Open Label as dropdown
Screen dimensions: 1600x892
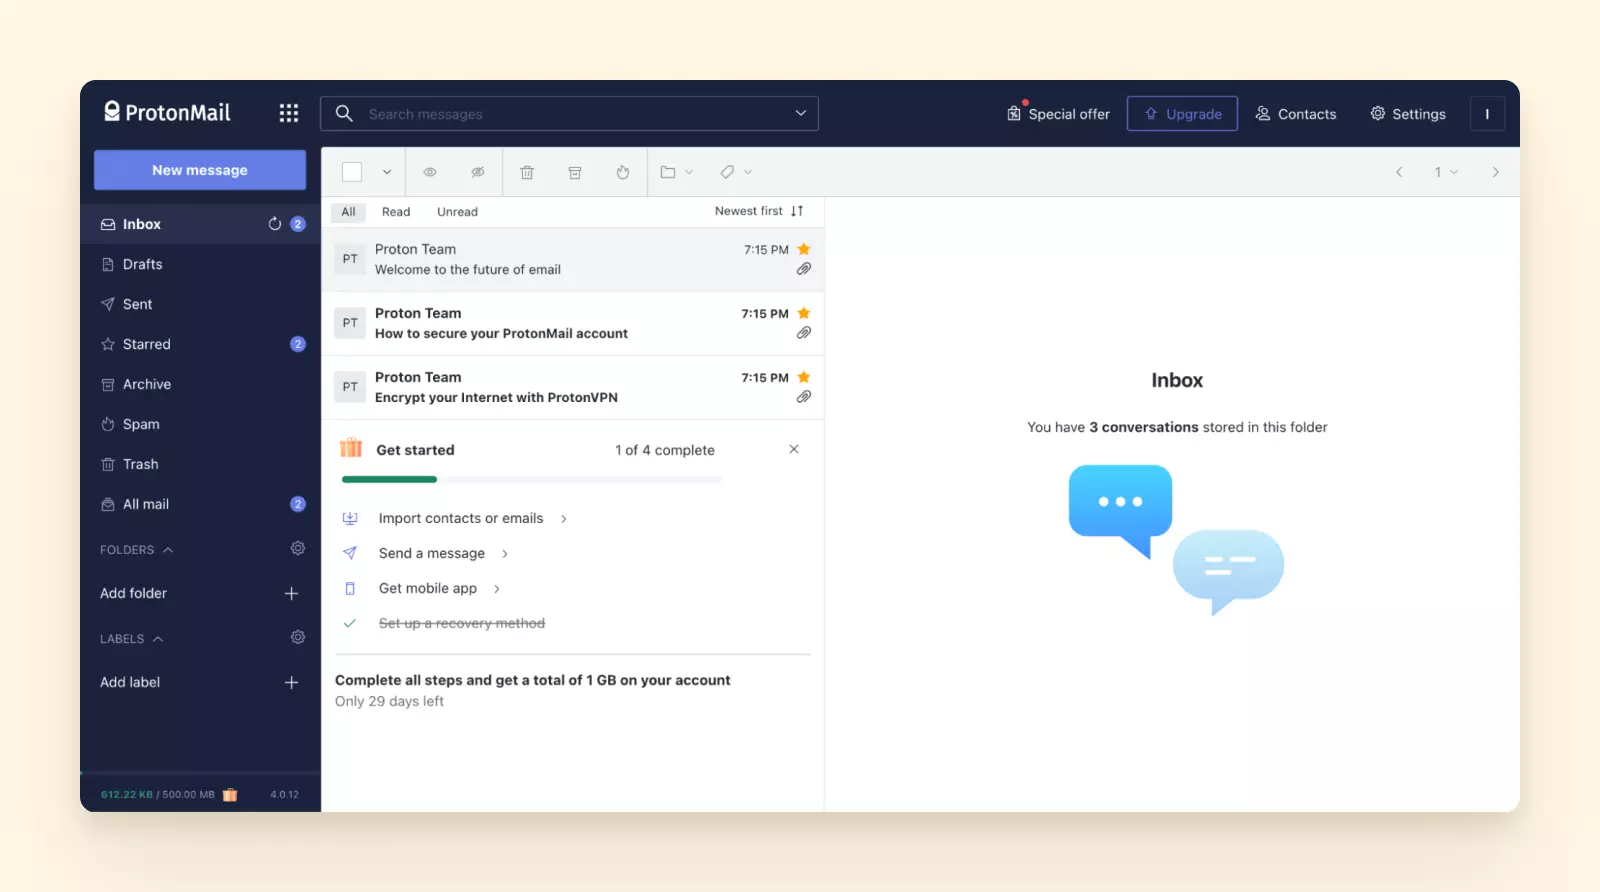click(735, 172)
